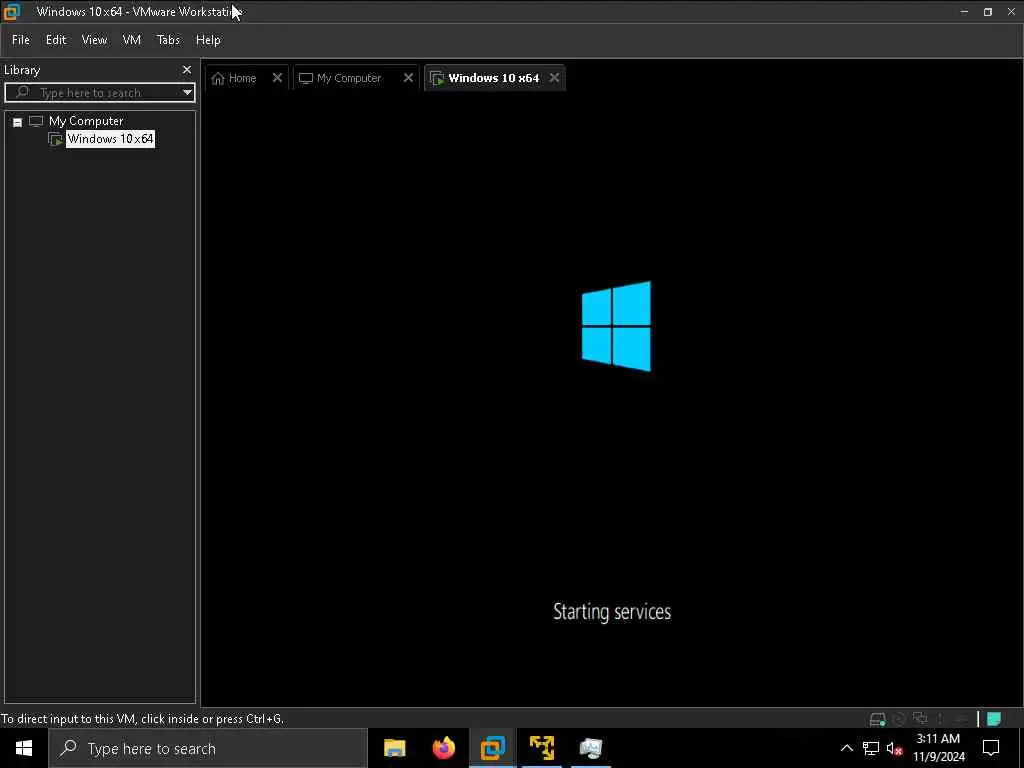Open the Library search dropdown arrow
1024x768 pixels.
pos(187,92)
